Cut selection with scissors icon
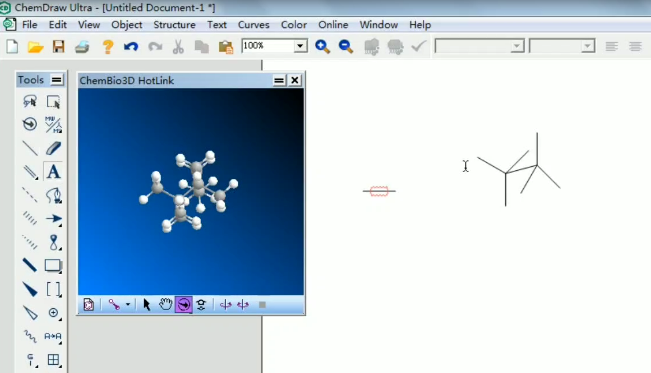The image size is (651, 373). point(178,47)
